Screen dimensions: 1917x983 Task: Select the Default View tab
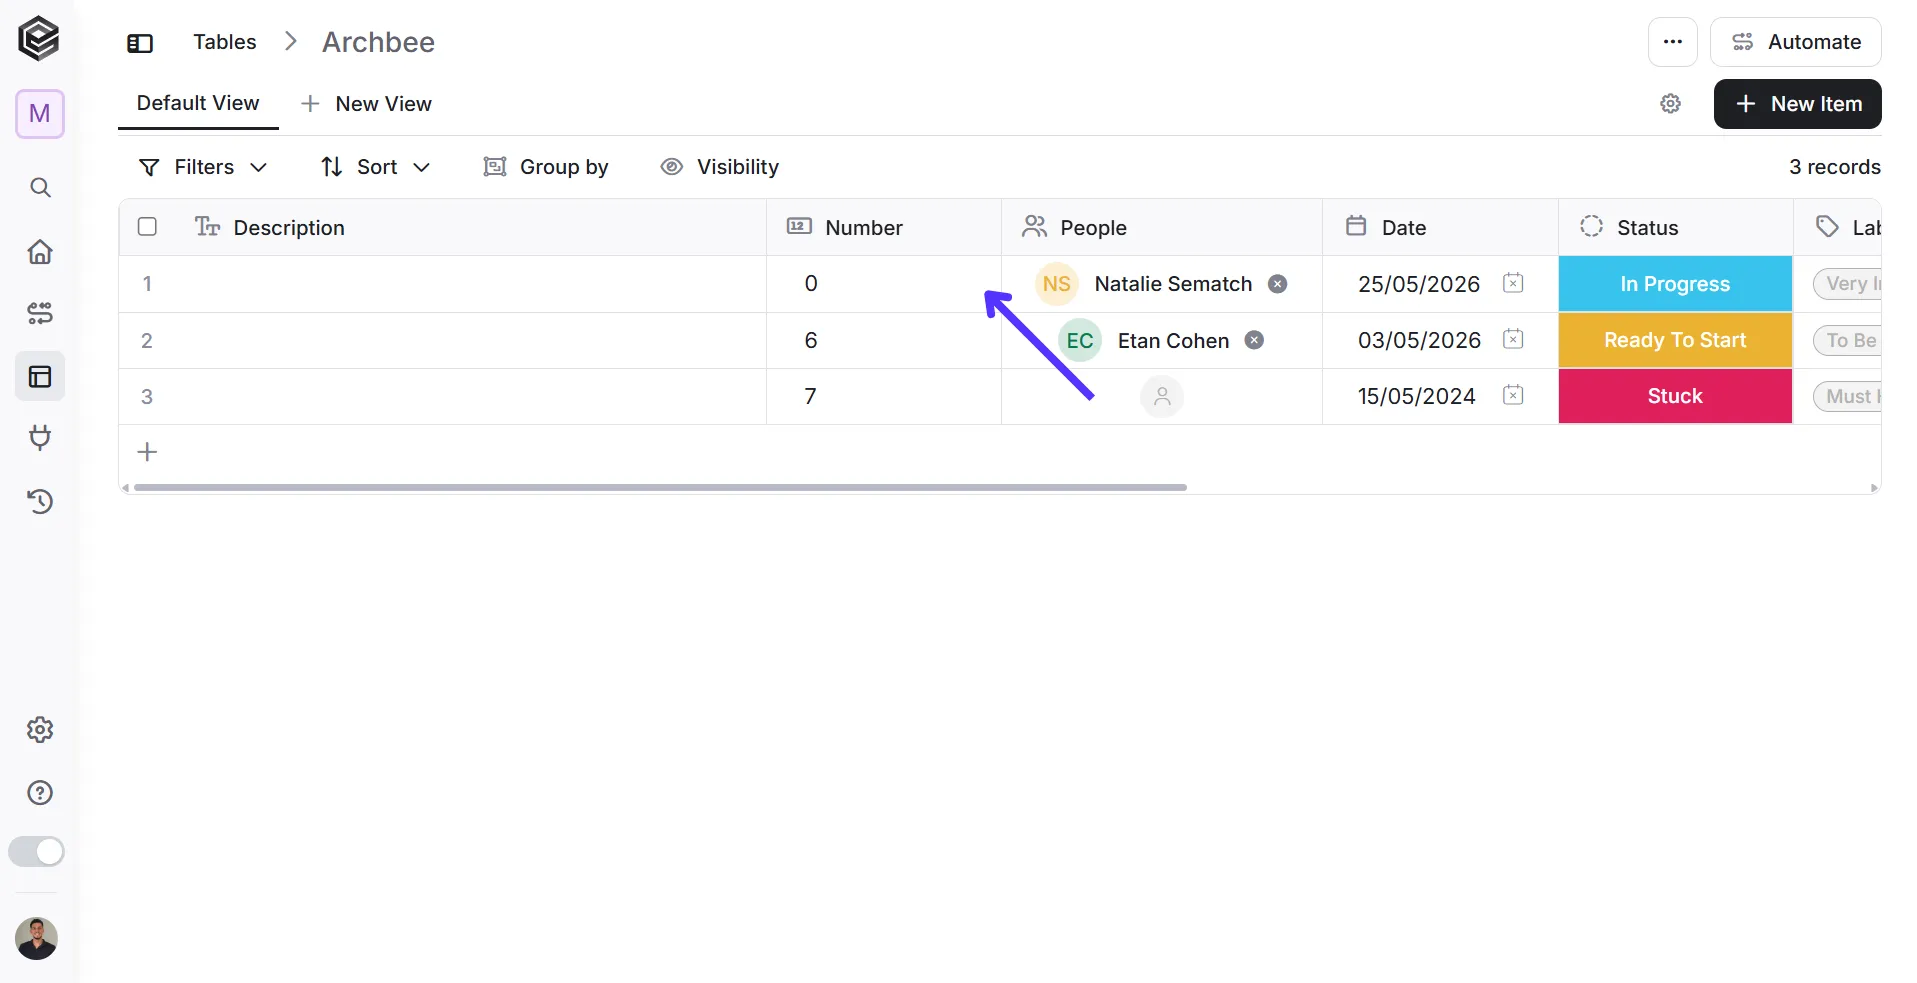[x=198, y=104]
